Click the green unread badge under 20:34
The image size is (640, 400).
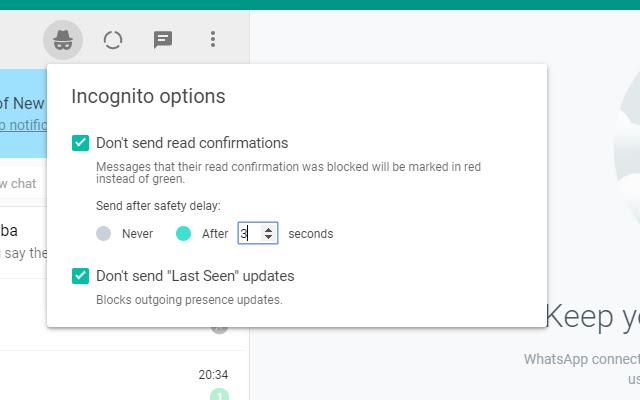coord(219,394)
